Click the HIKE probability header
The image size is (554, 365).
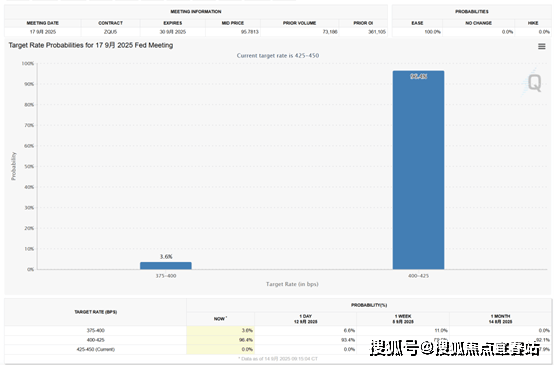[x=533, y=23]
